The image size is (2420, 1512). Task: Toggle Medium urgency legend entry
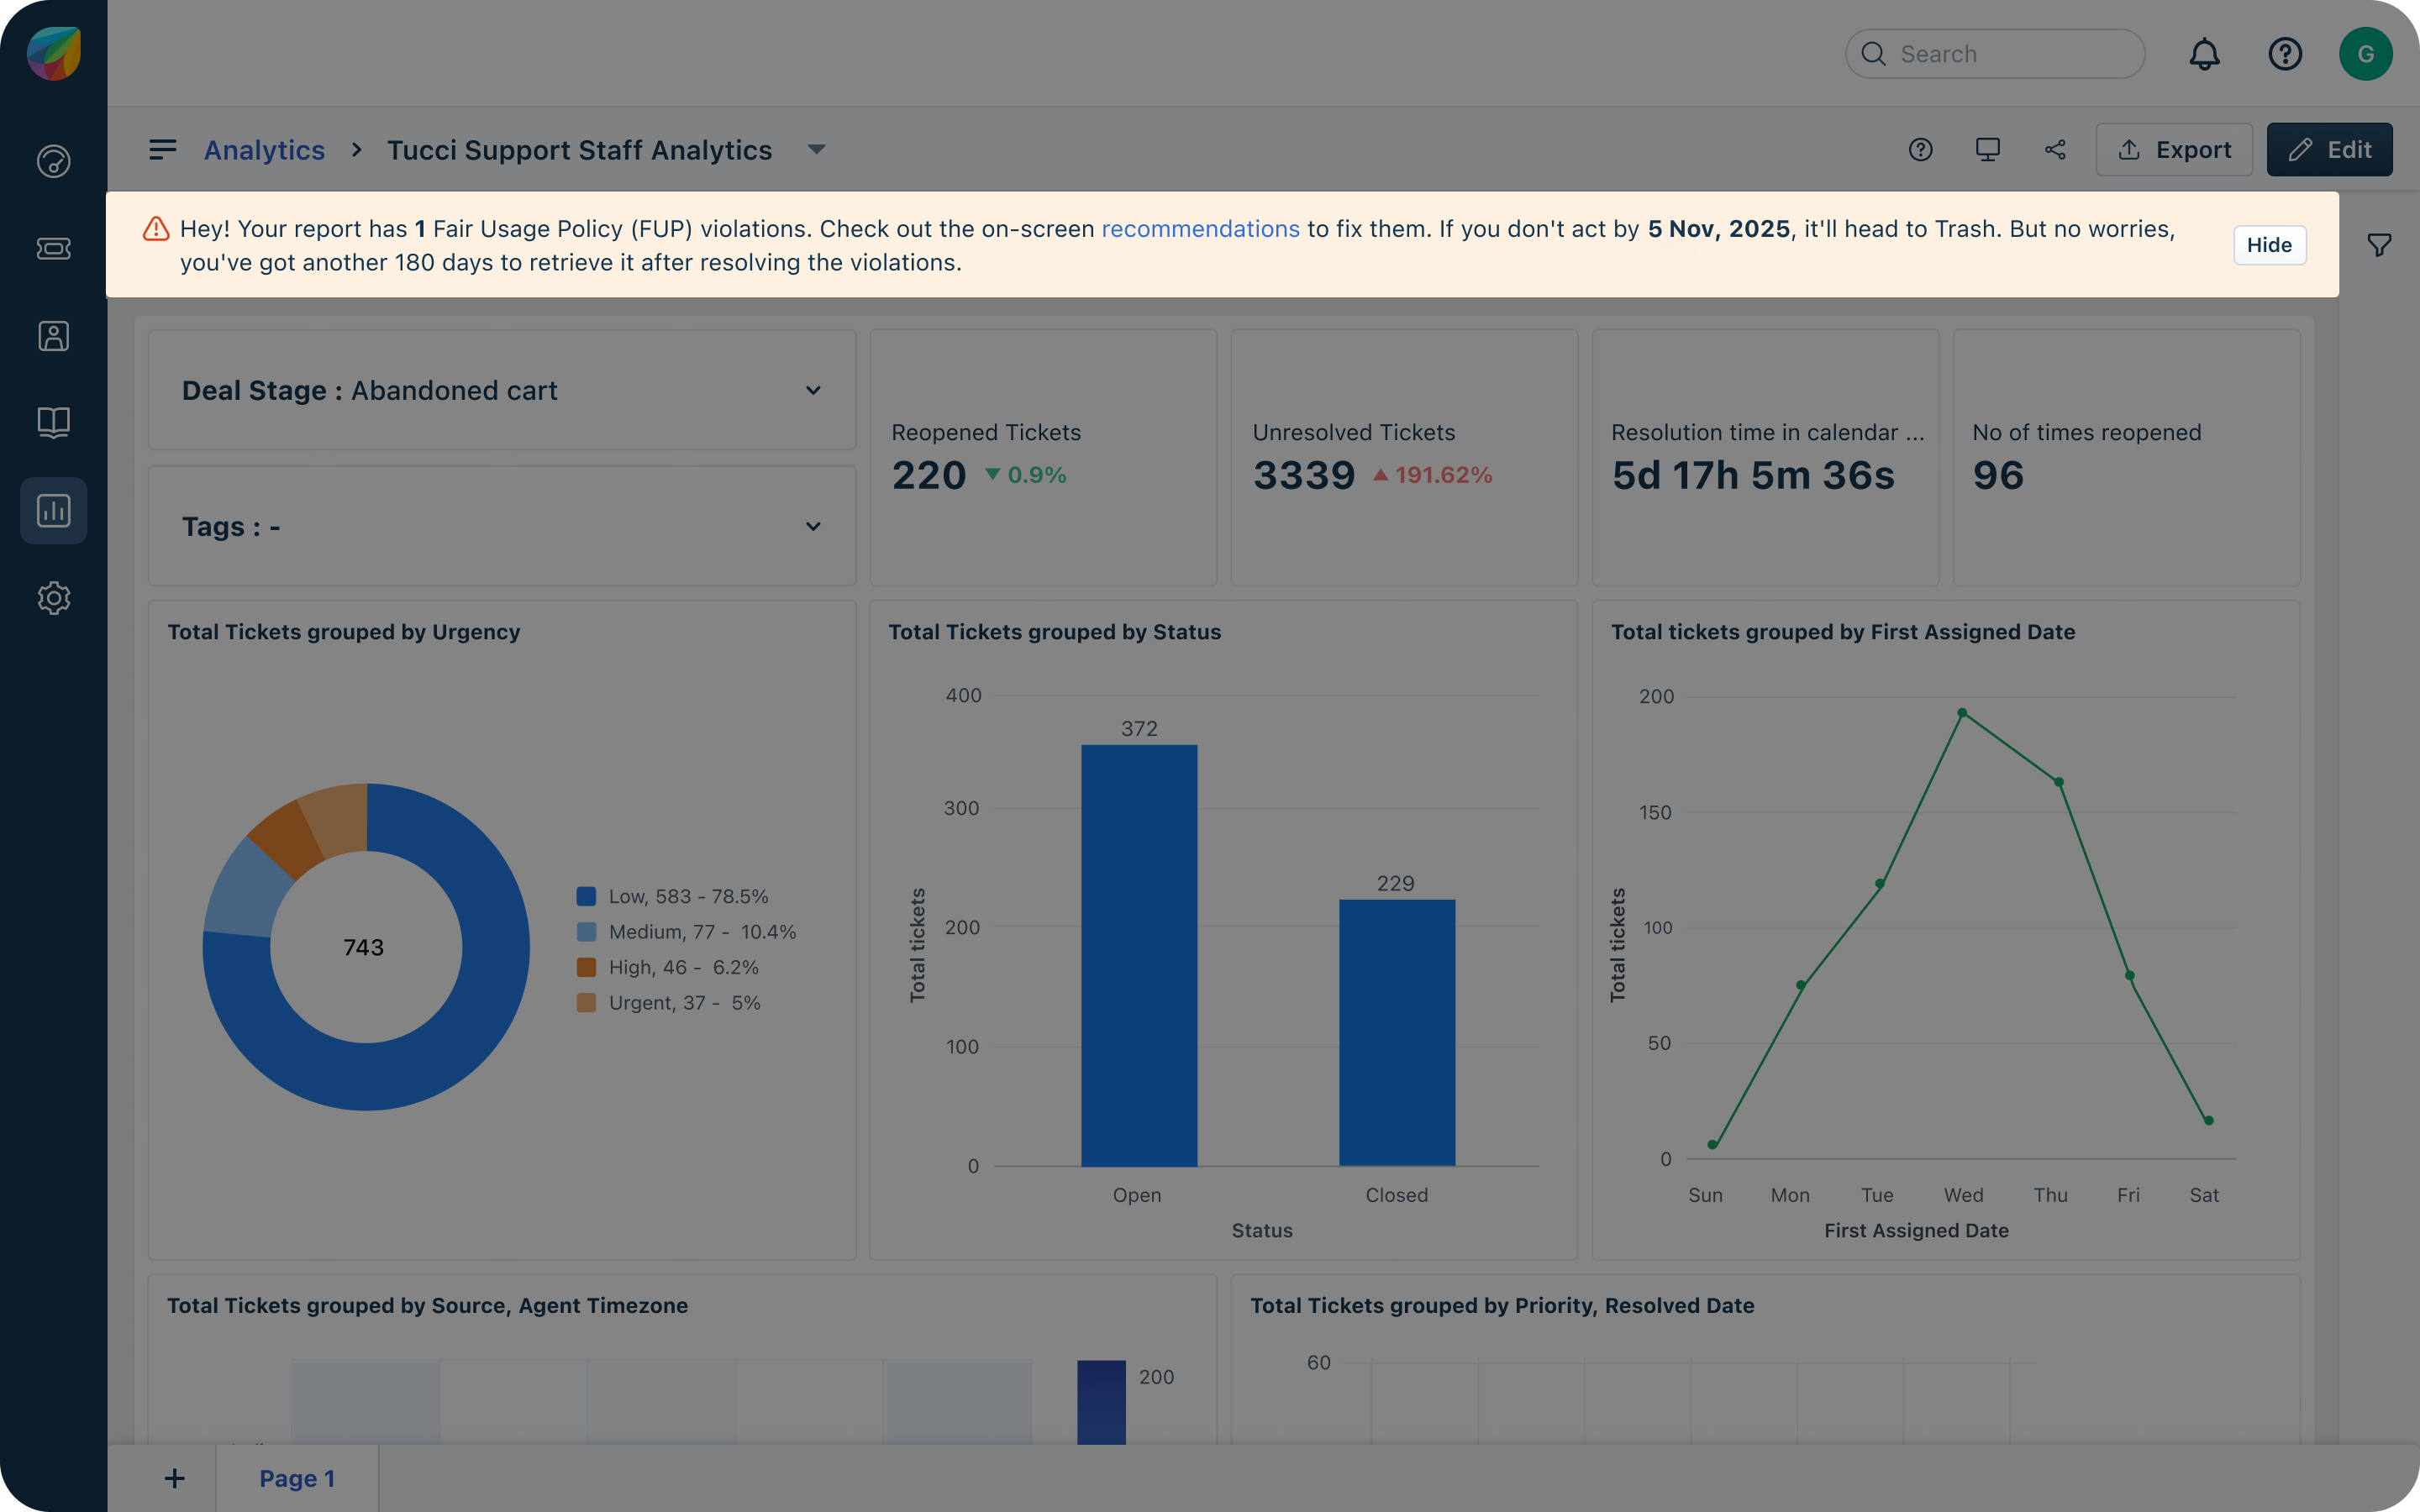tap(685, 932)
